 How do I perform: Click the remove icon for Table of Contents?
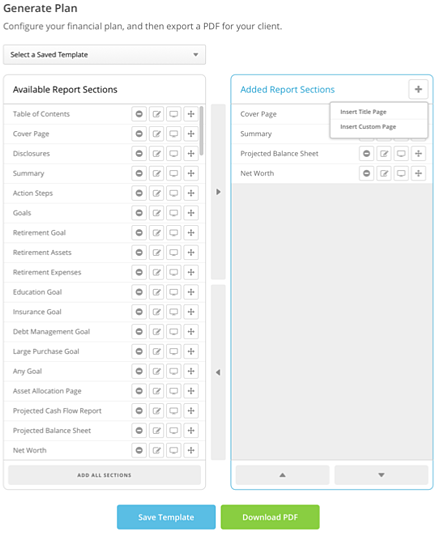[139, 114]
